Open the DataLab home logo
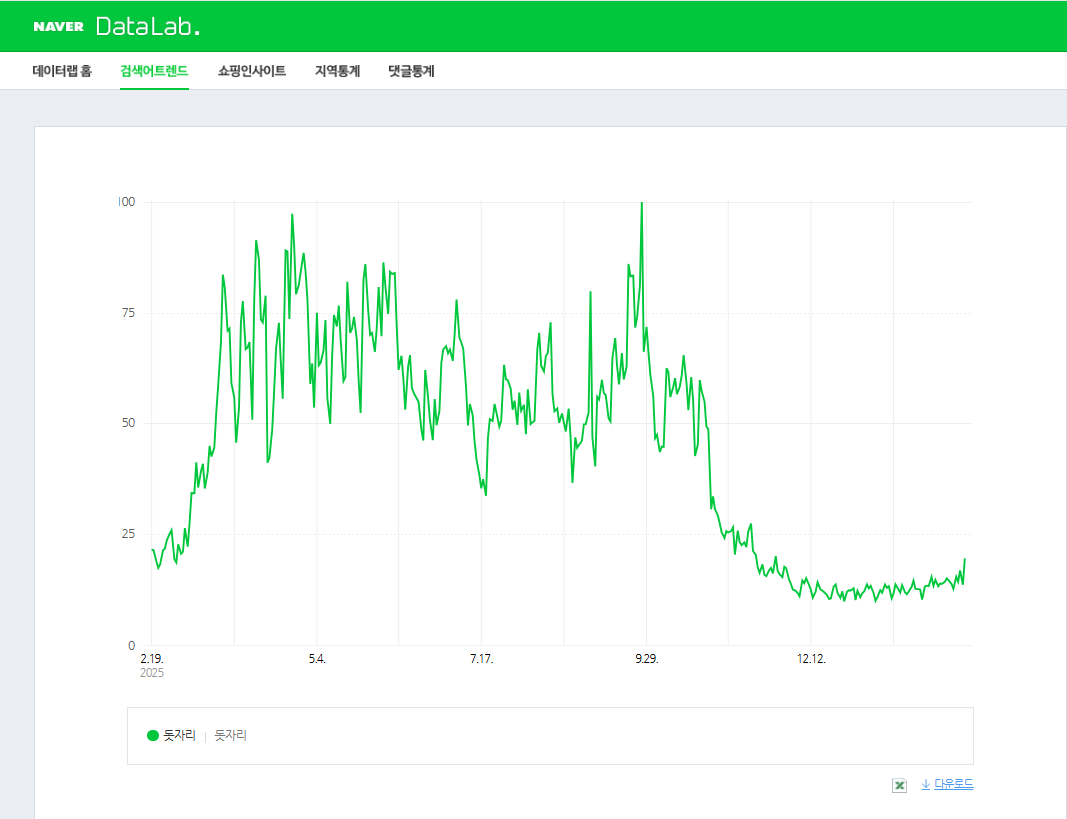1067x819 pixels. coord(148,26)
